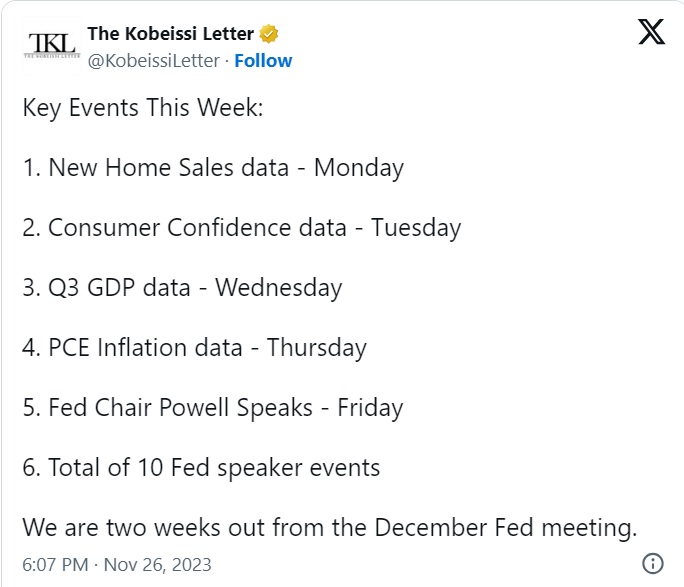Click the word 'Friday' in item five
Viewport: 684px width, 587px height.
click(370, 408)
